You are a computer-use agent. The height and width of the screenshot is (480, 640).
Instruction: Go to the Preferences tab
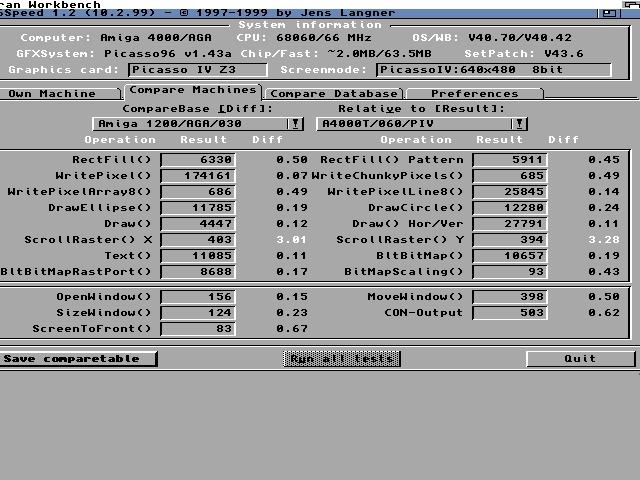(475, 93)
